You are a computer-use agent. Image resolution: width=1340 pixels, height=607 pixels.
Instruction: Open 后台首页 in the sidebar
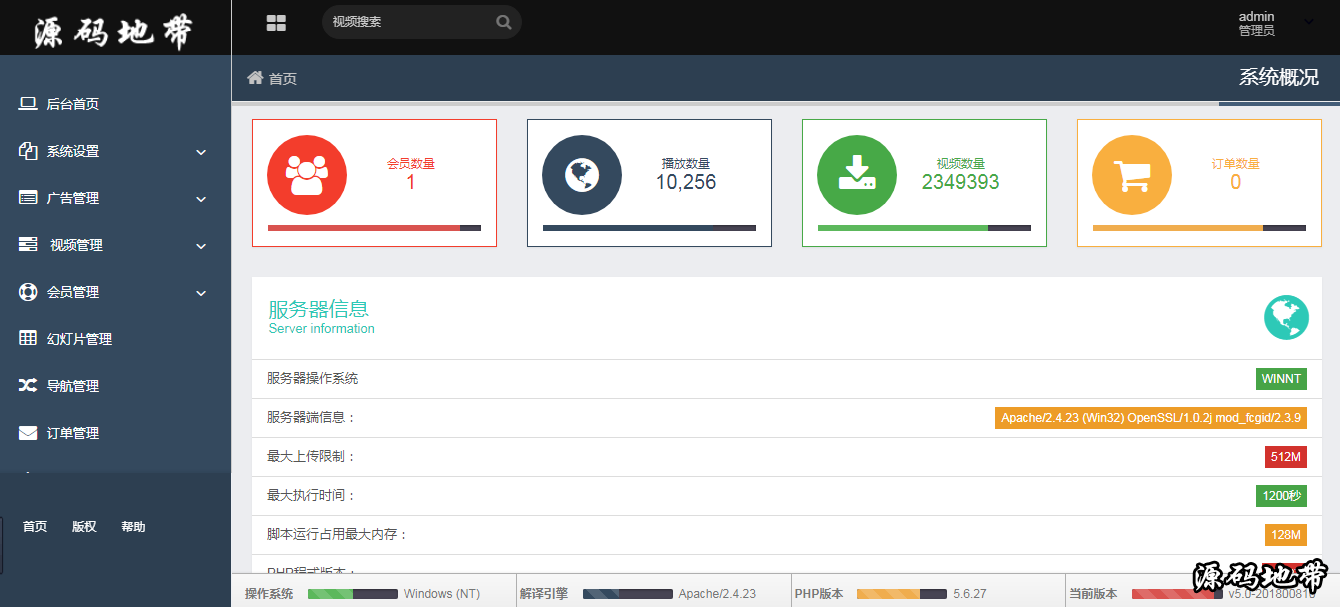click(x=72, y=104)
